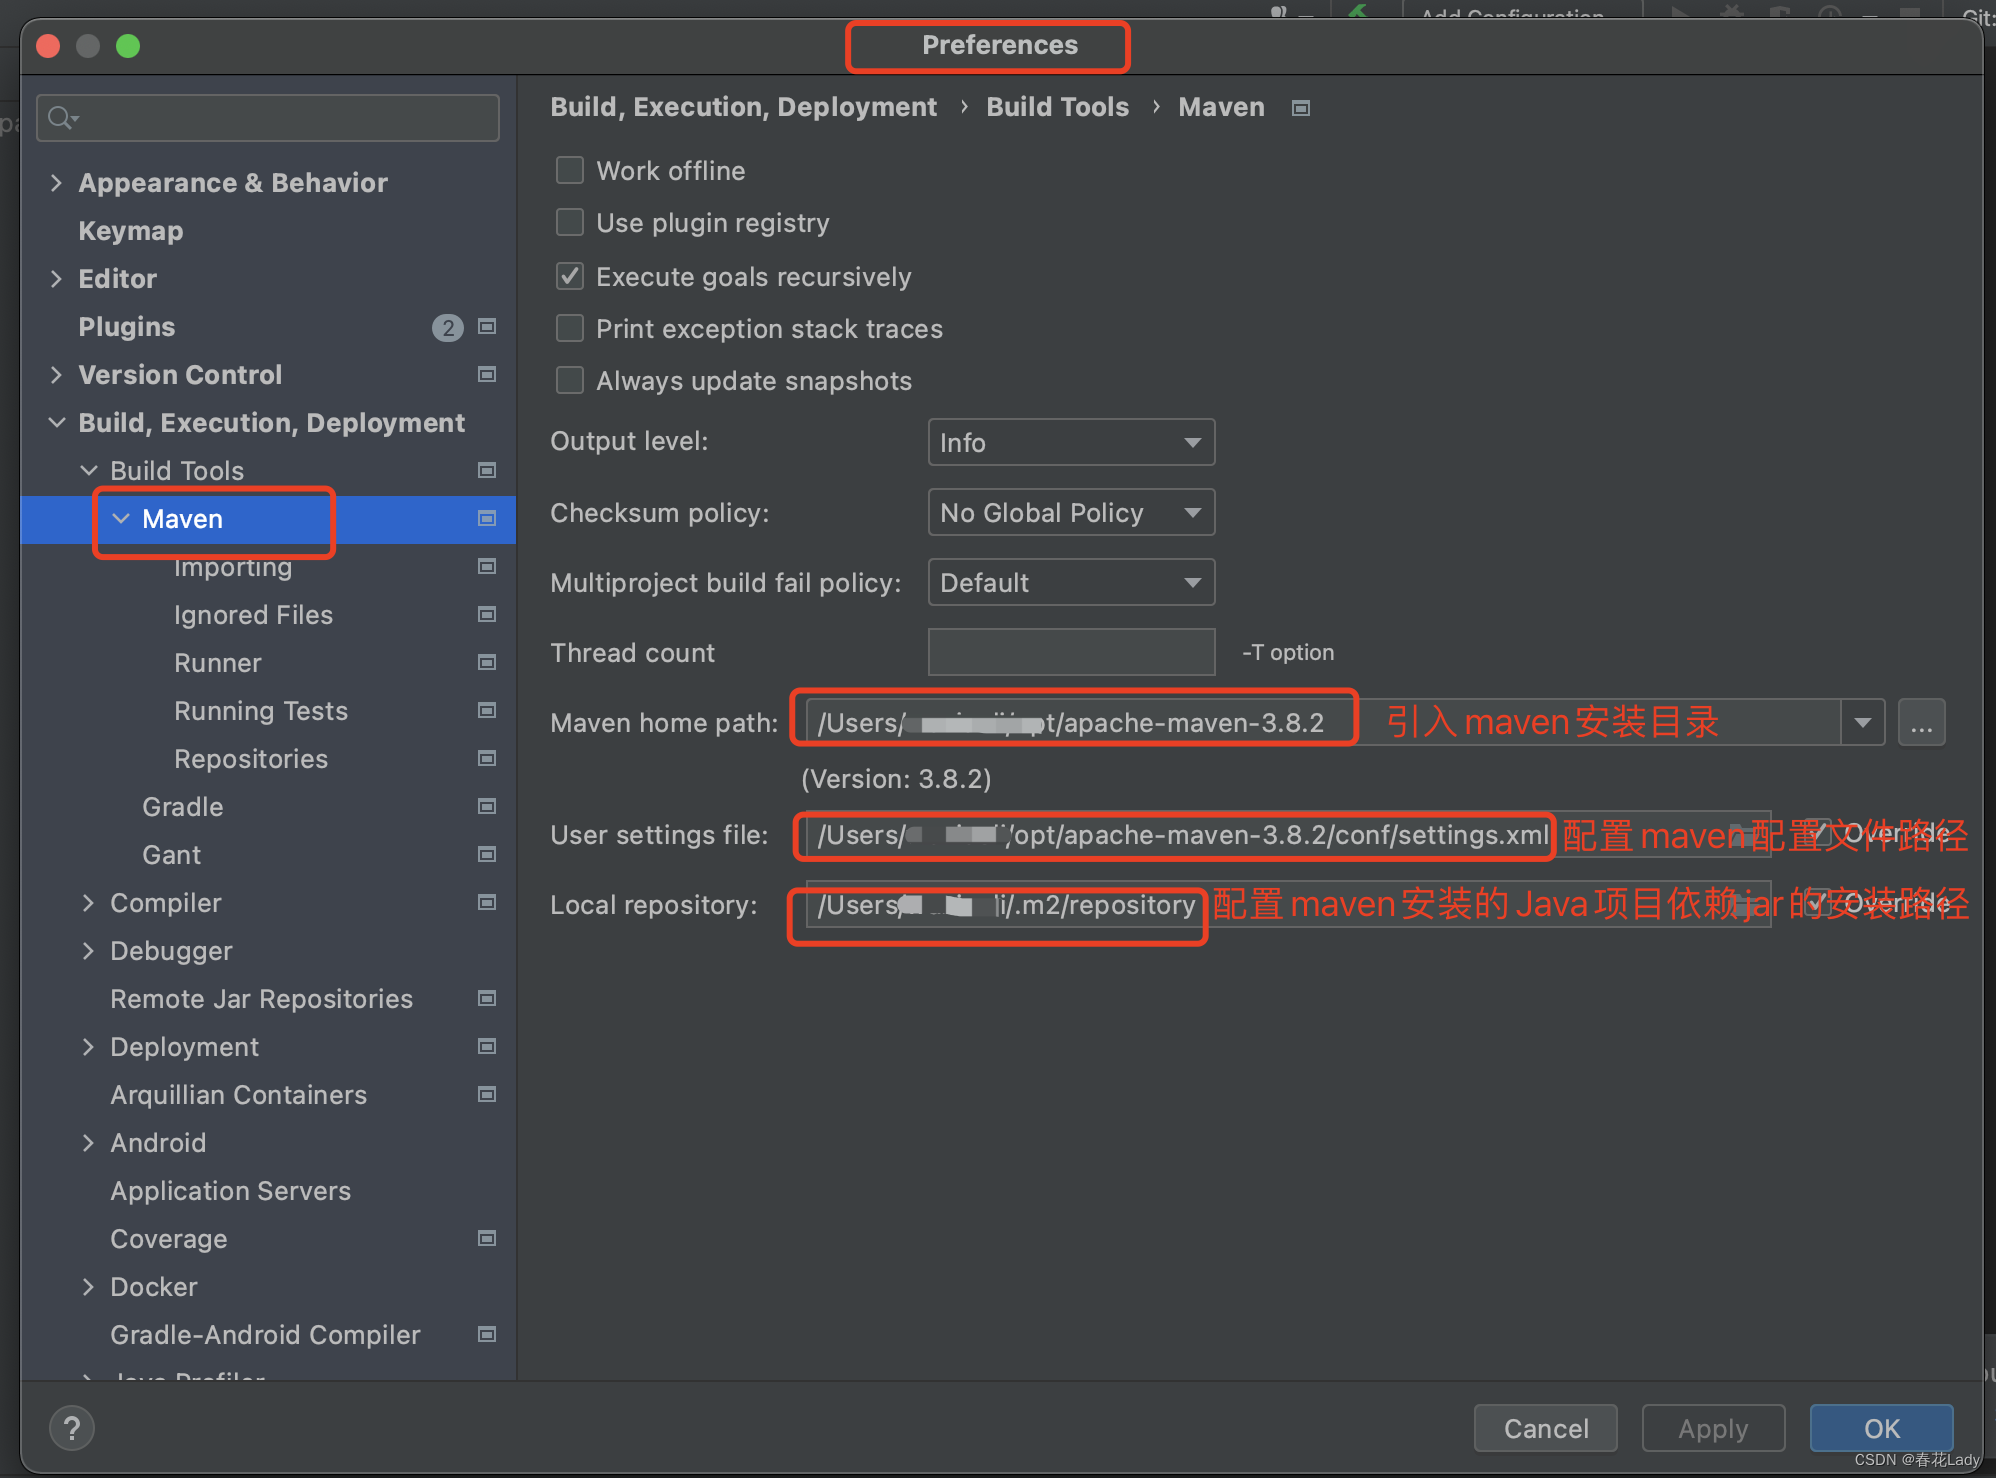
Task: Click project-level icon beside Repositories item
Action: [487, 759]
